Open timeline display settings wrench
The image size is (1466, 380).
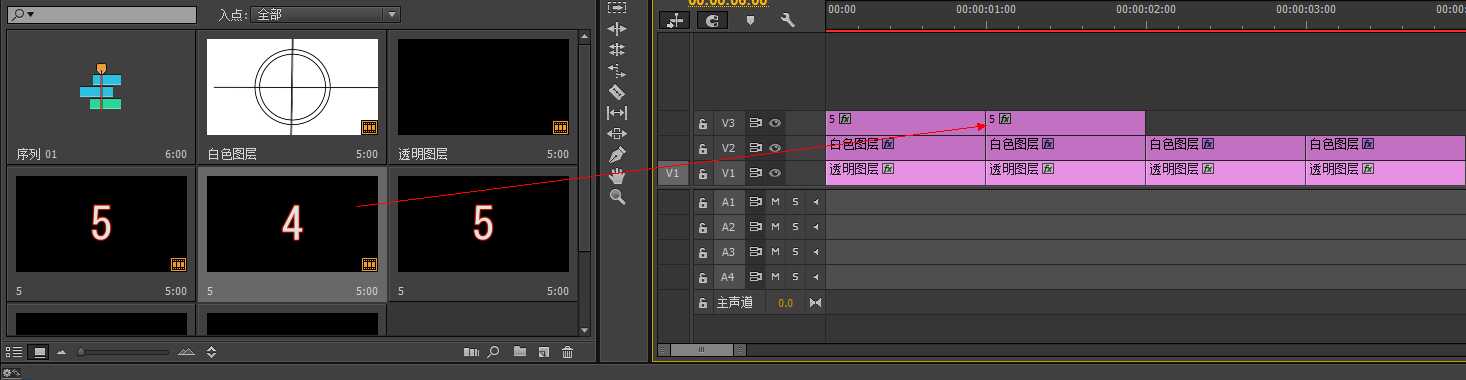tap(788, 20)
